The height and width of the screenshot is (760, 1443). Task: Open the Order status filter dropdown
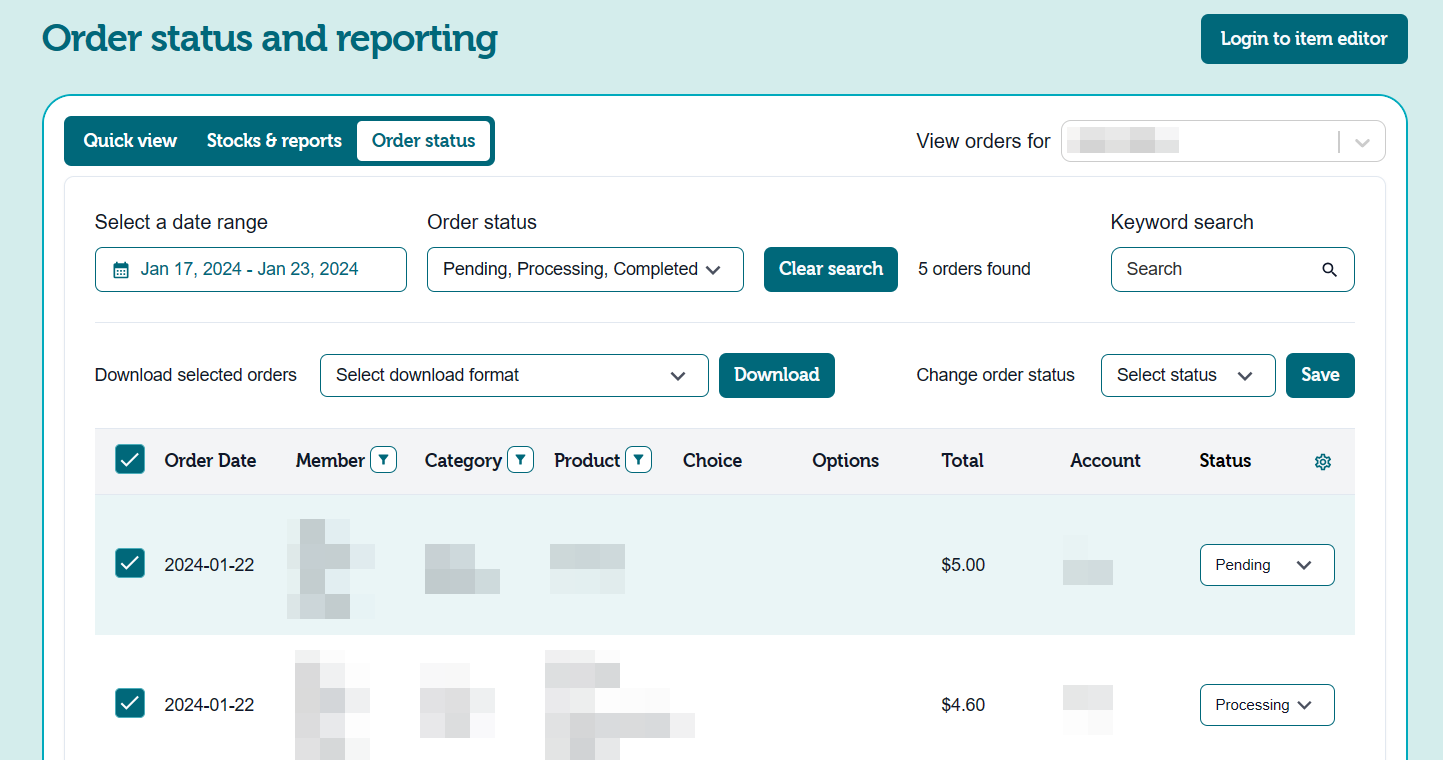click(585, 269)
